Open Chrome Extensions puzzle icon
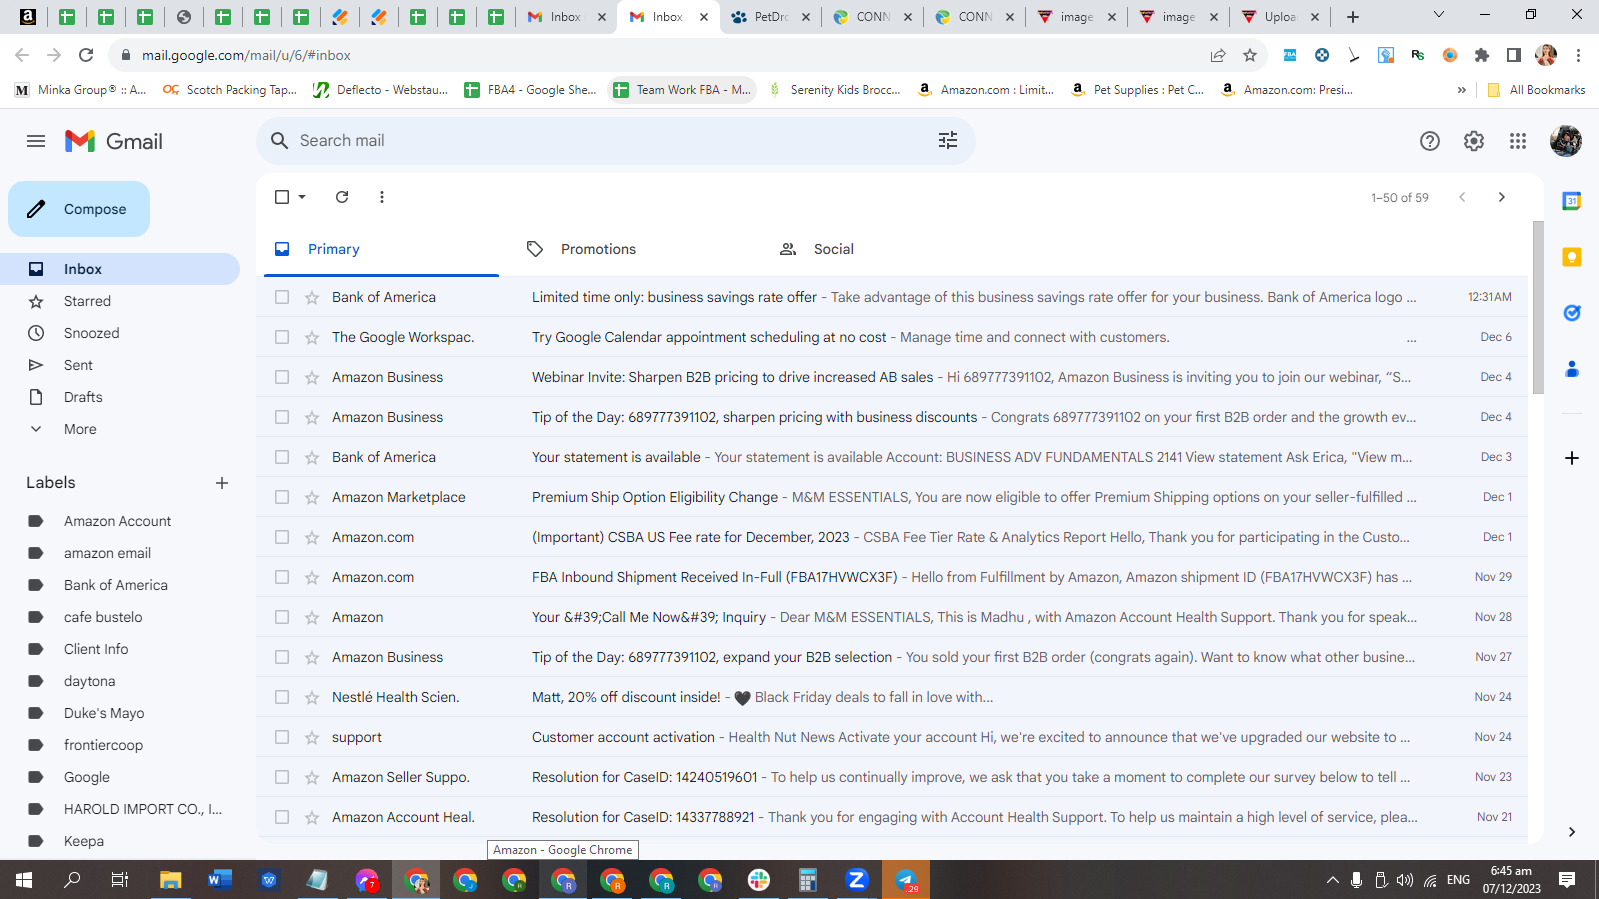 pyautogui.click(x=1482, y=55)
